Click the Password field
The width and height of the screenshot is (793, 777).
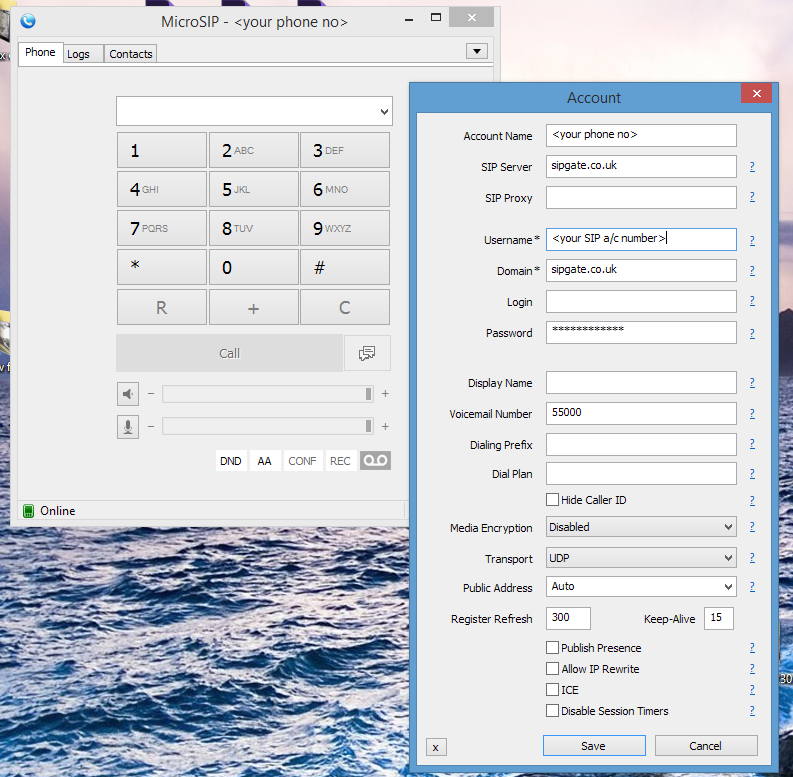coord(641,332)
